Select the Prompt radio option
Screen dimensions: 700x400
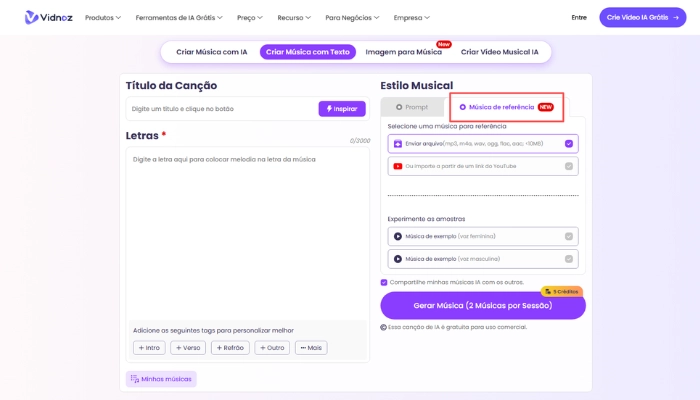[399, 107]
